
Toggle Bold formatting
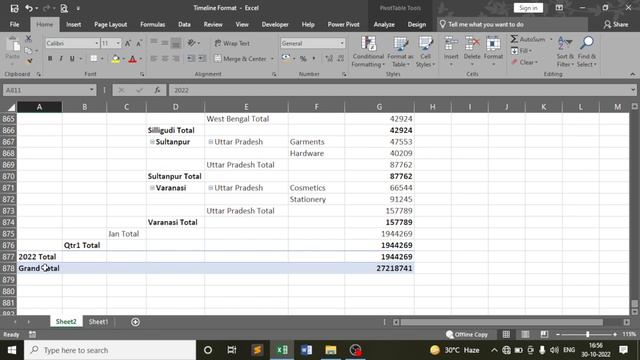[x=50, y=59]
